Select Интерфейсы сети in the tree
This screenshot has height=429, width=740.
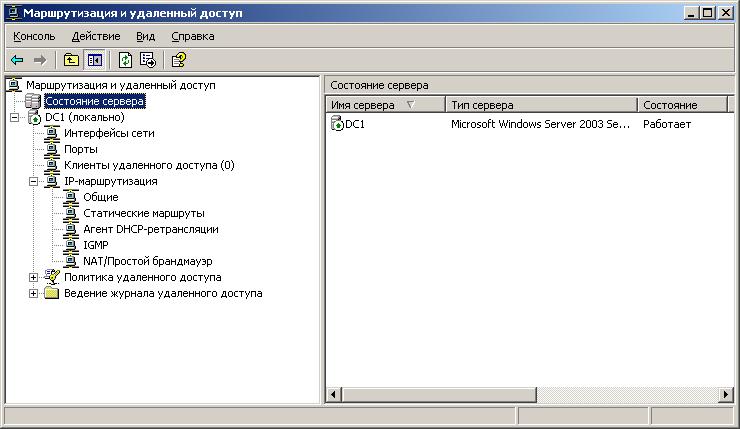tap(109, 133)
